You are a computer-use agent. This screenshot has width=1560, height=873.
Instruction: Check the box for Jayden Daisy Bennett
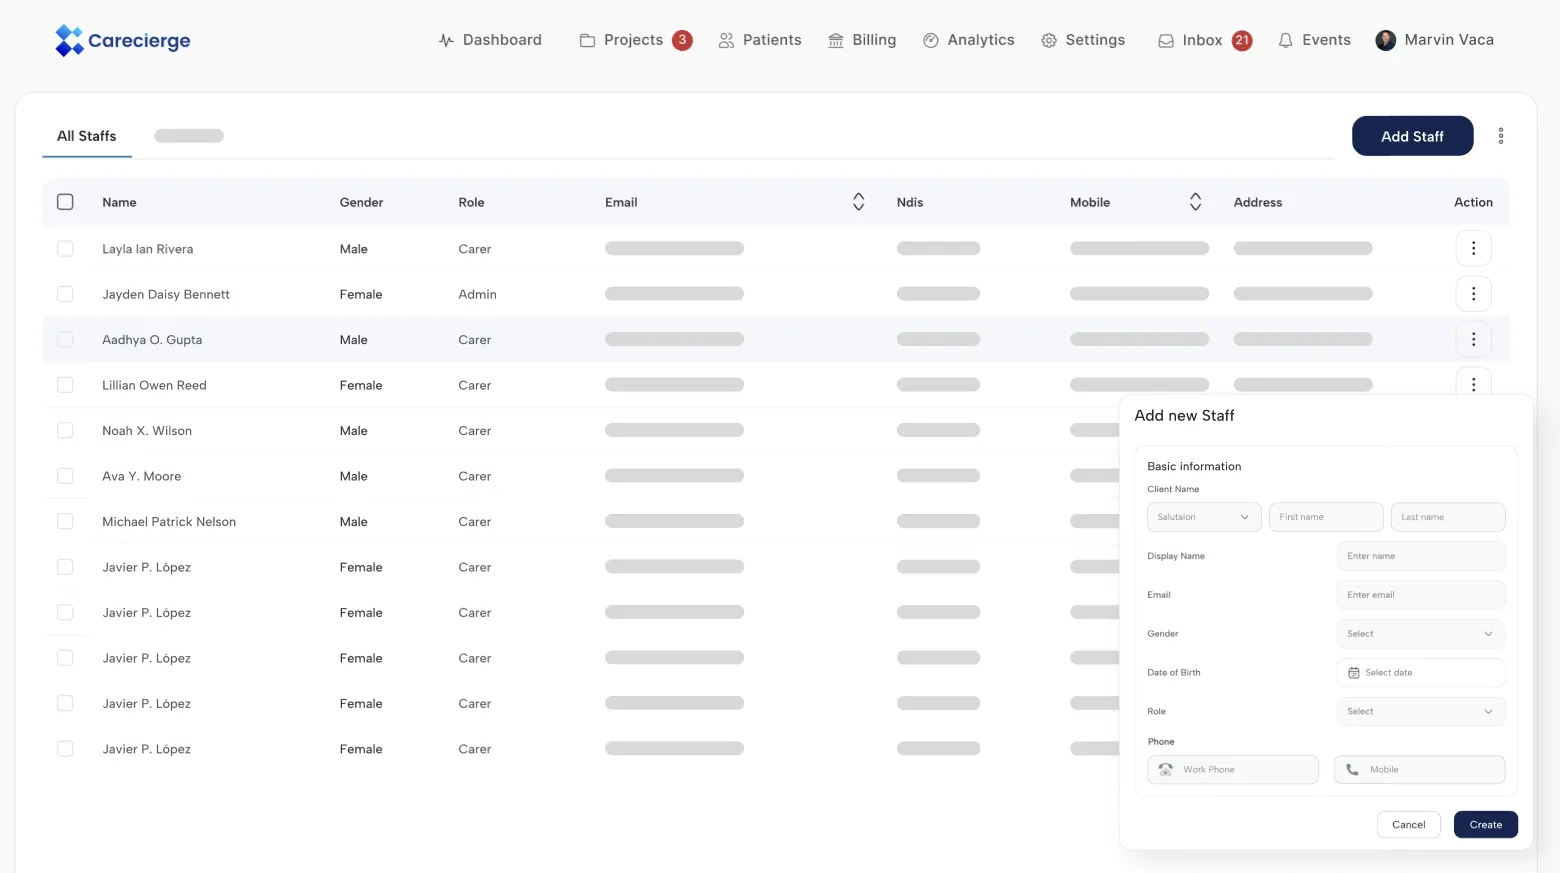pos(65,294)
